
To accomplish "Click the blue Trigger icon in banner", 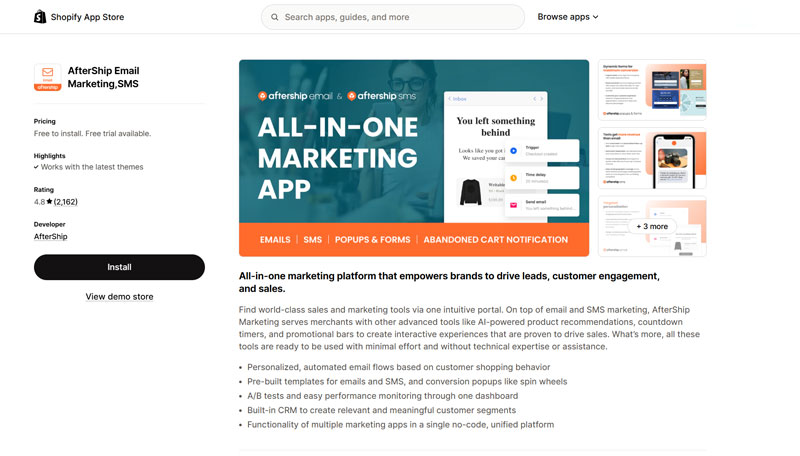I will point(513,151).
